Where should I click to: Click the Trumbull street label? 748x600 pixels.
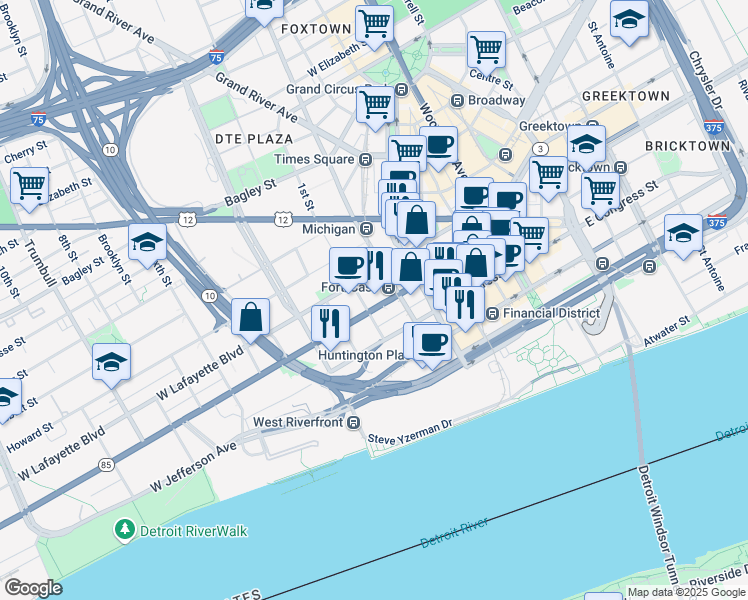[40, 263]
